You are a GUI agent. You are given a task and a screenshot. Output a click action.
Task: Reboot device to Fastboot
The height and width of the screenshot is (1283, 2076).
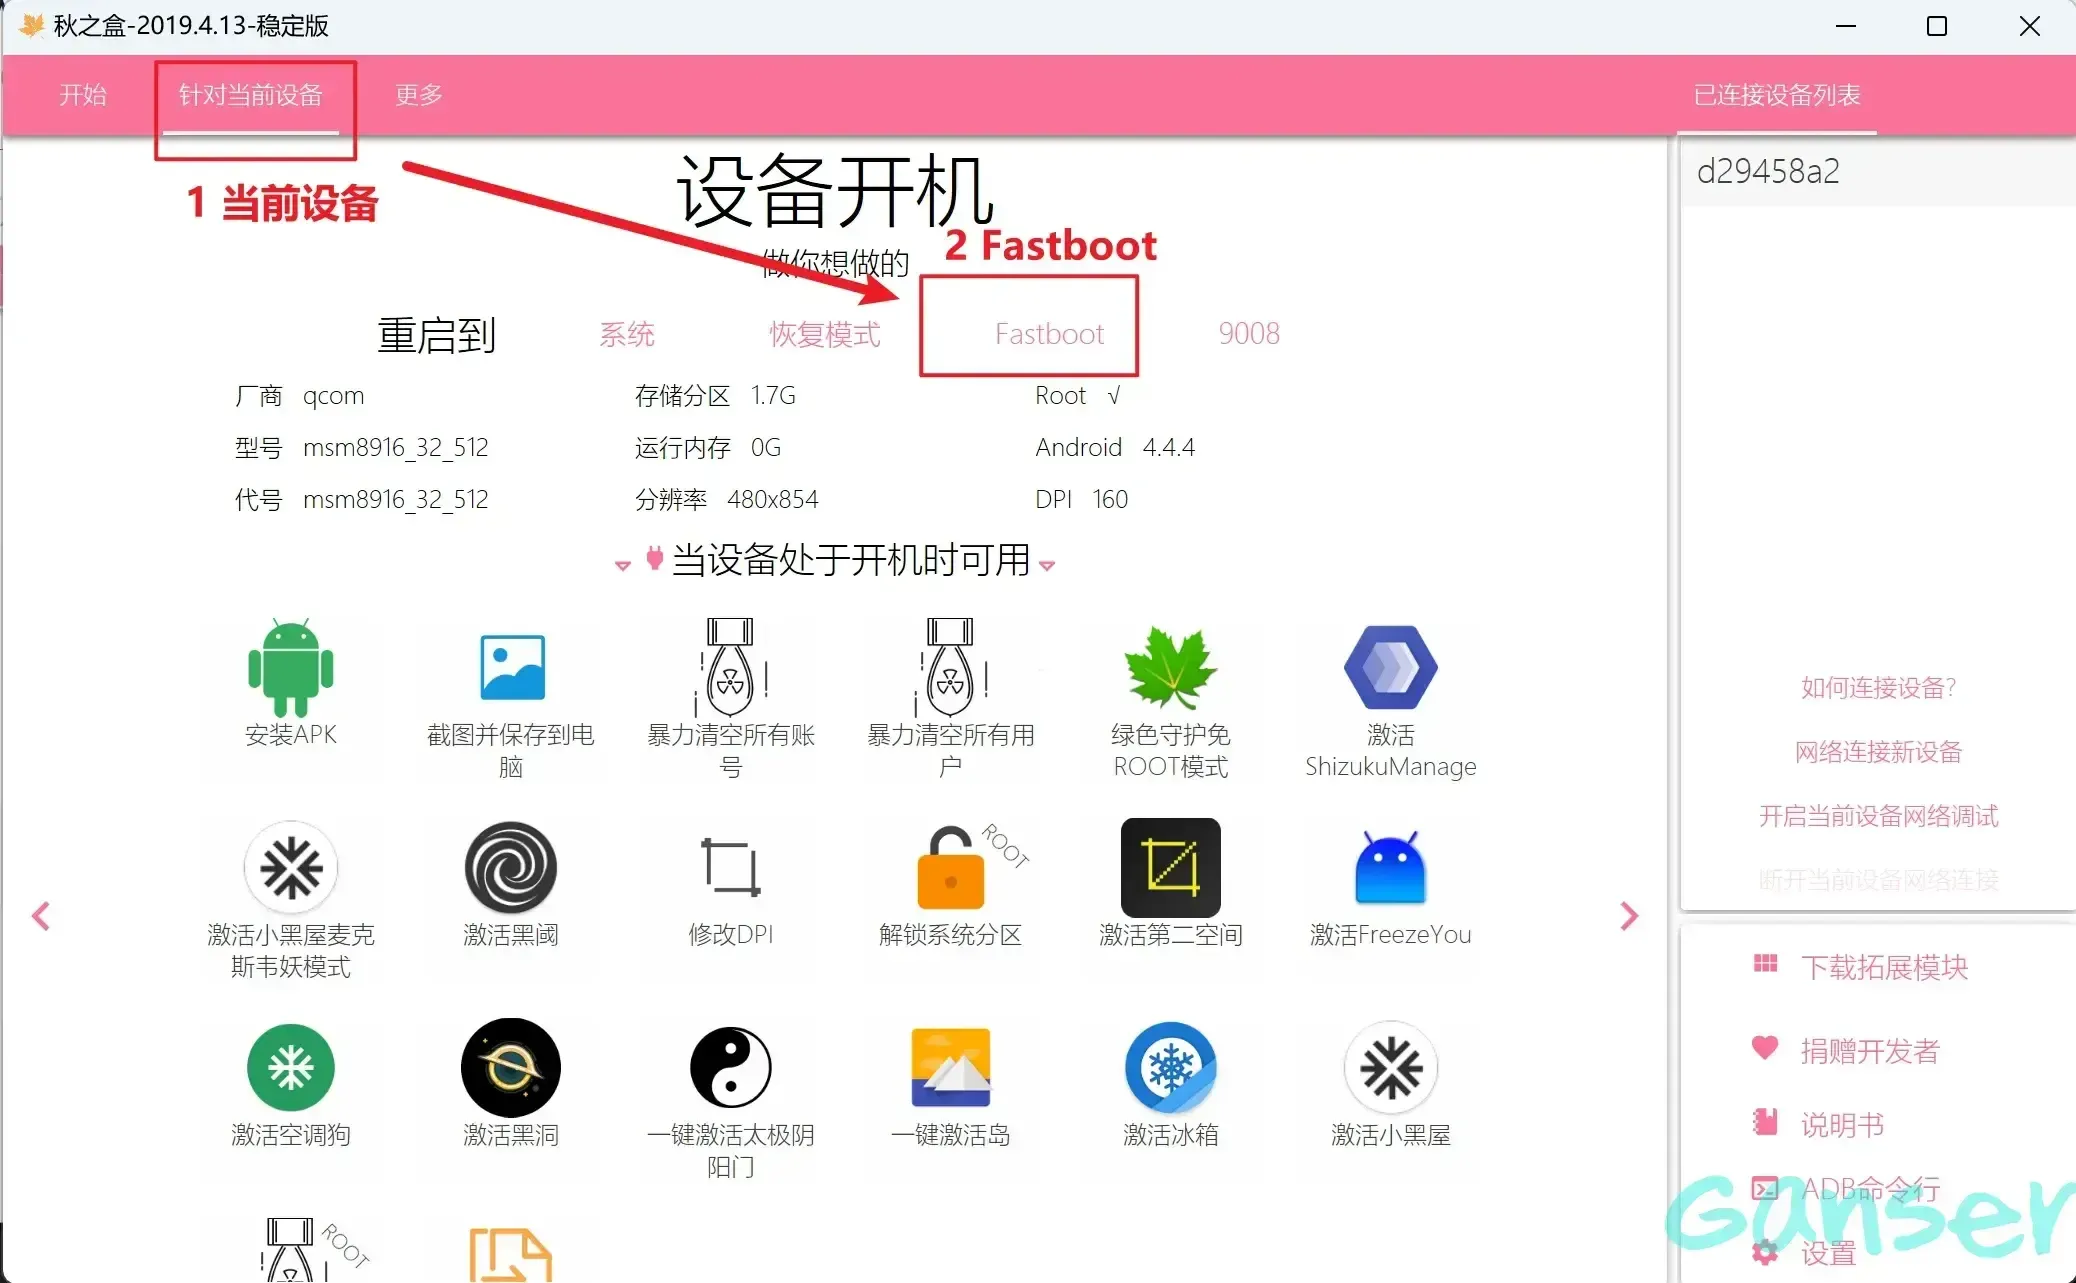[1049, 334]
